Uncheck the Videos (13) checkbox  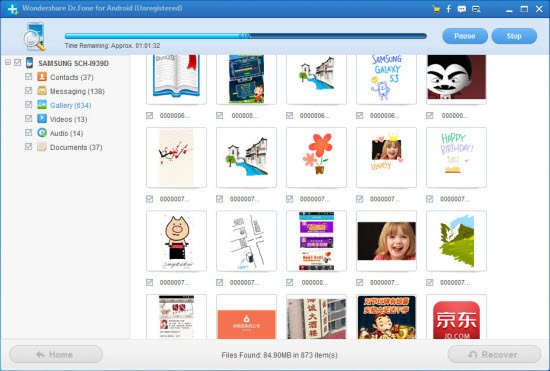pos(29,119)
